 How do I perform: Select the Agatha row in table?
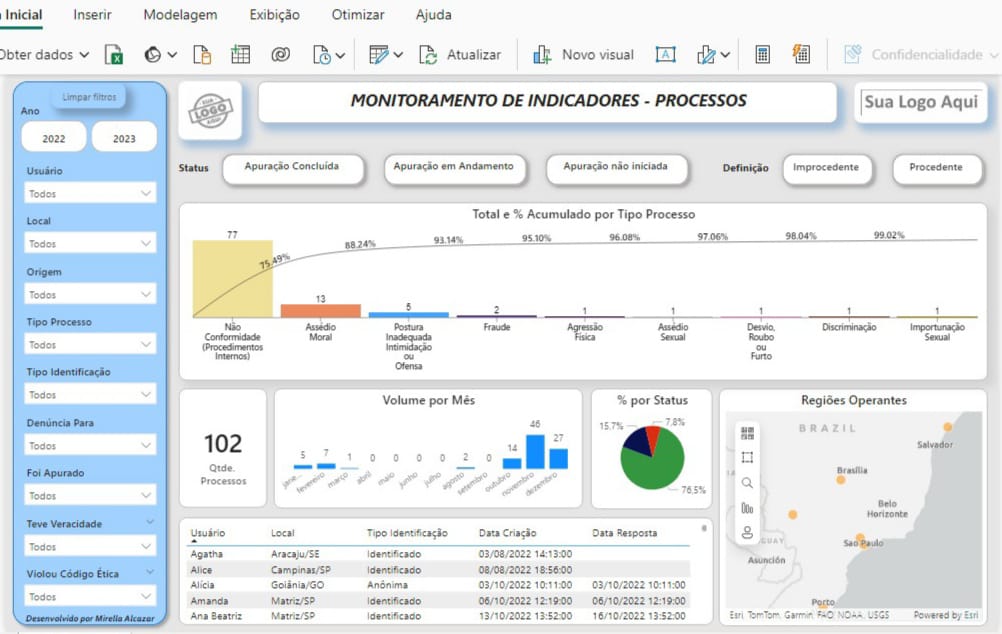pos(440,554)
